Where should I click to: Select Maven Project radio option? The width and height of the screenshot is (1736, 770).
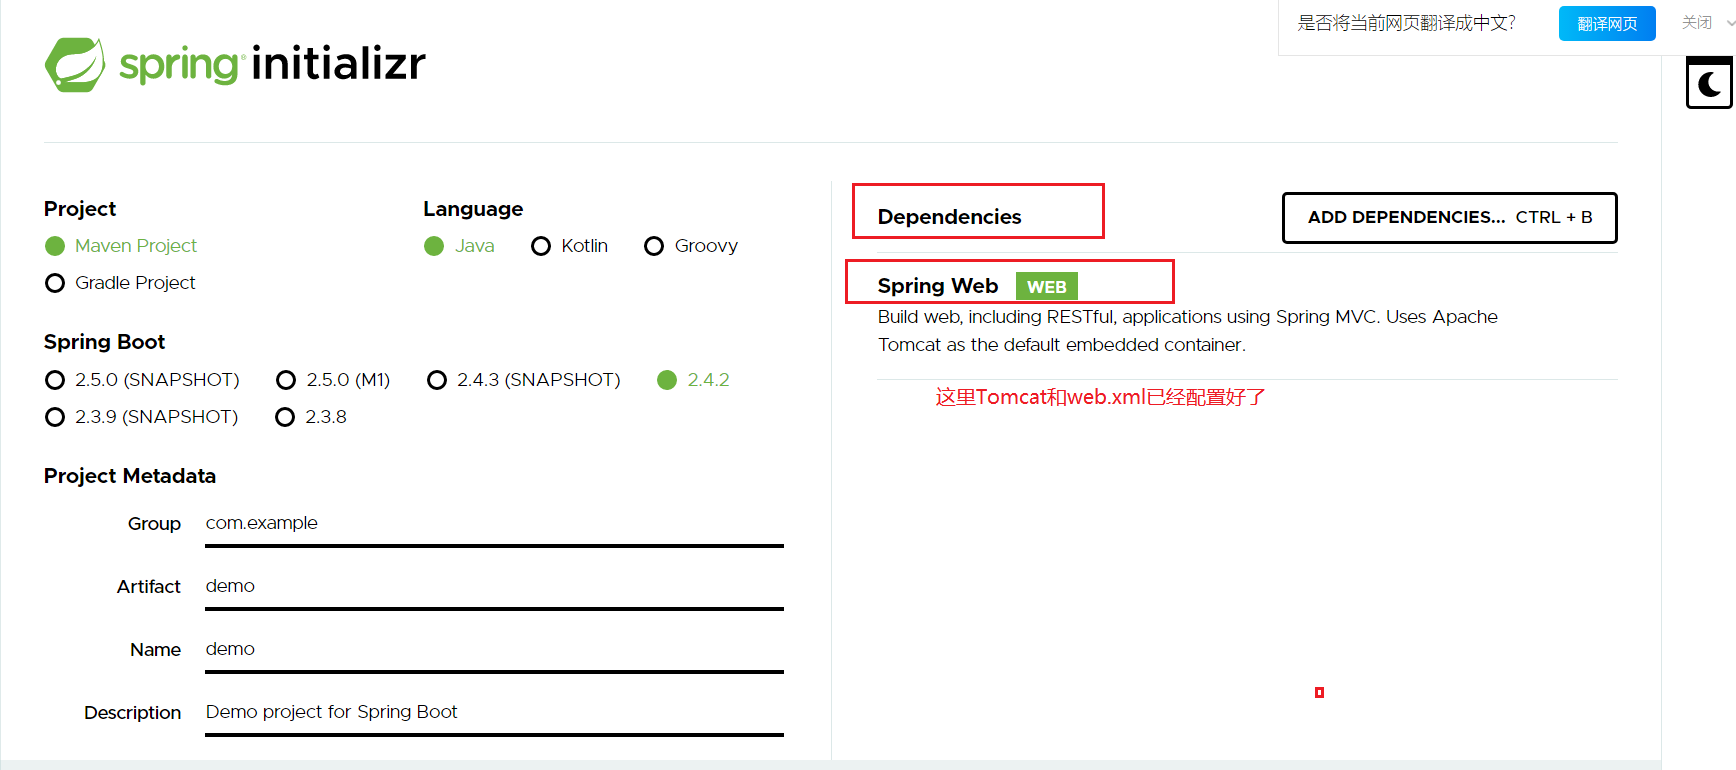[x=121, y=246]
